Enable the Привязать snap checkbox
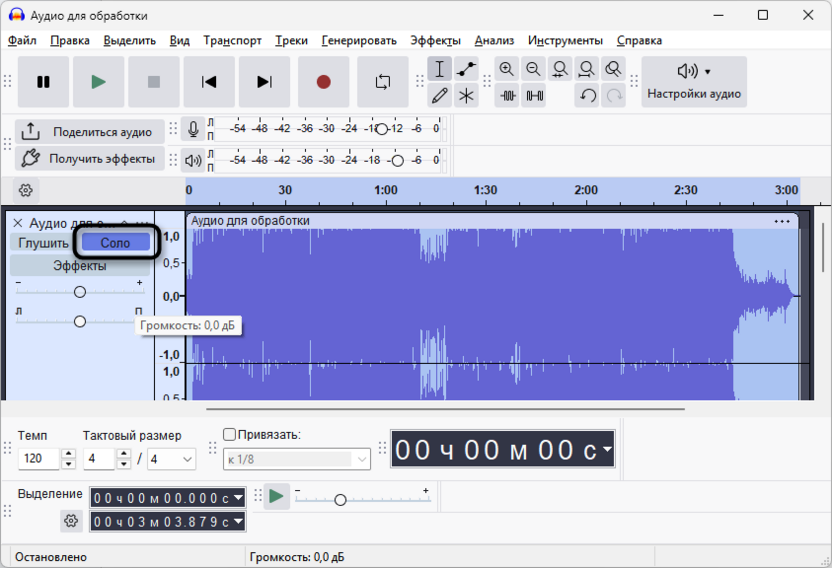 (230, 435)
